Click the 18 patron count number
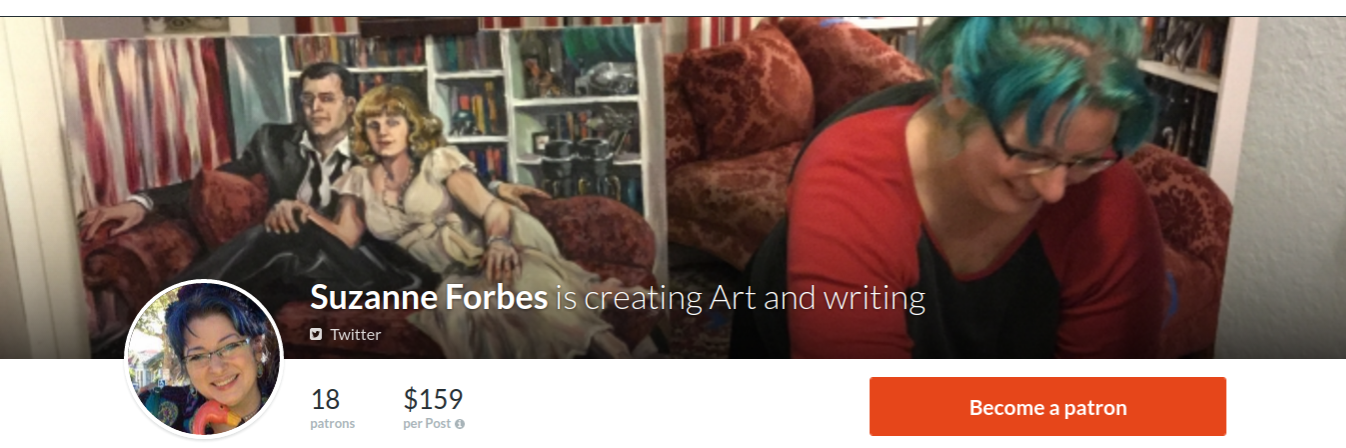 tap(325, 400)
